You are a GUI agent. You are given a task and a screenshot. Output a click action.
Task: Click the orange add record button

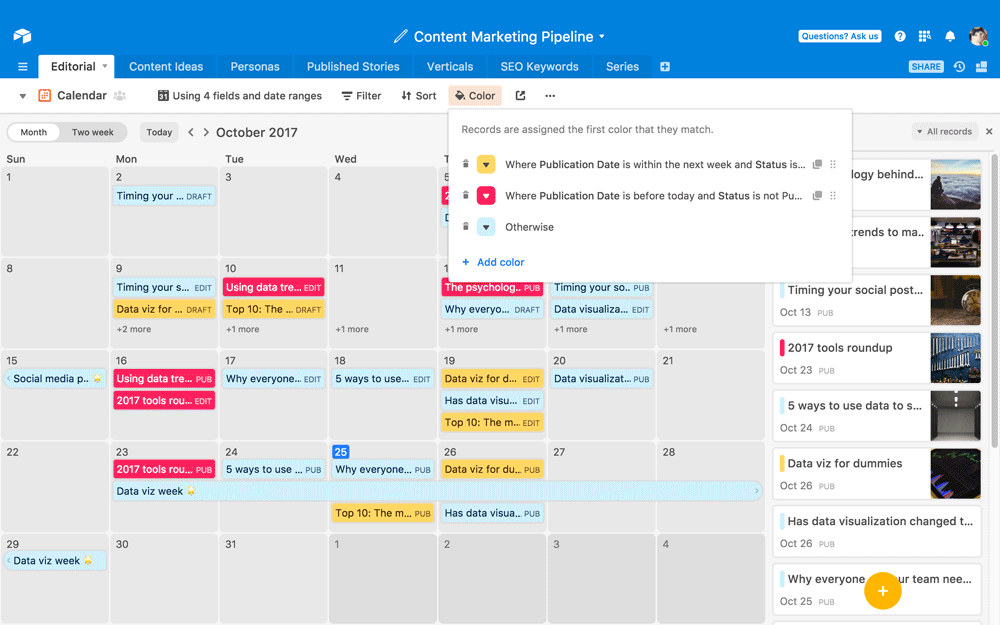click(883, 591)
